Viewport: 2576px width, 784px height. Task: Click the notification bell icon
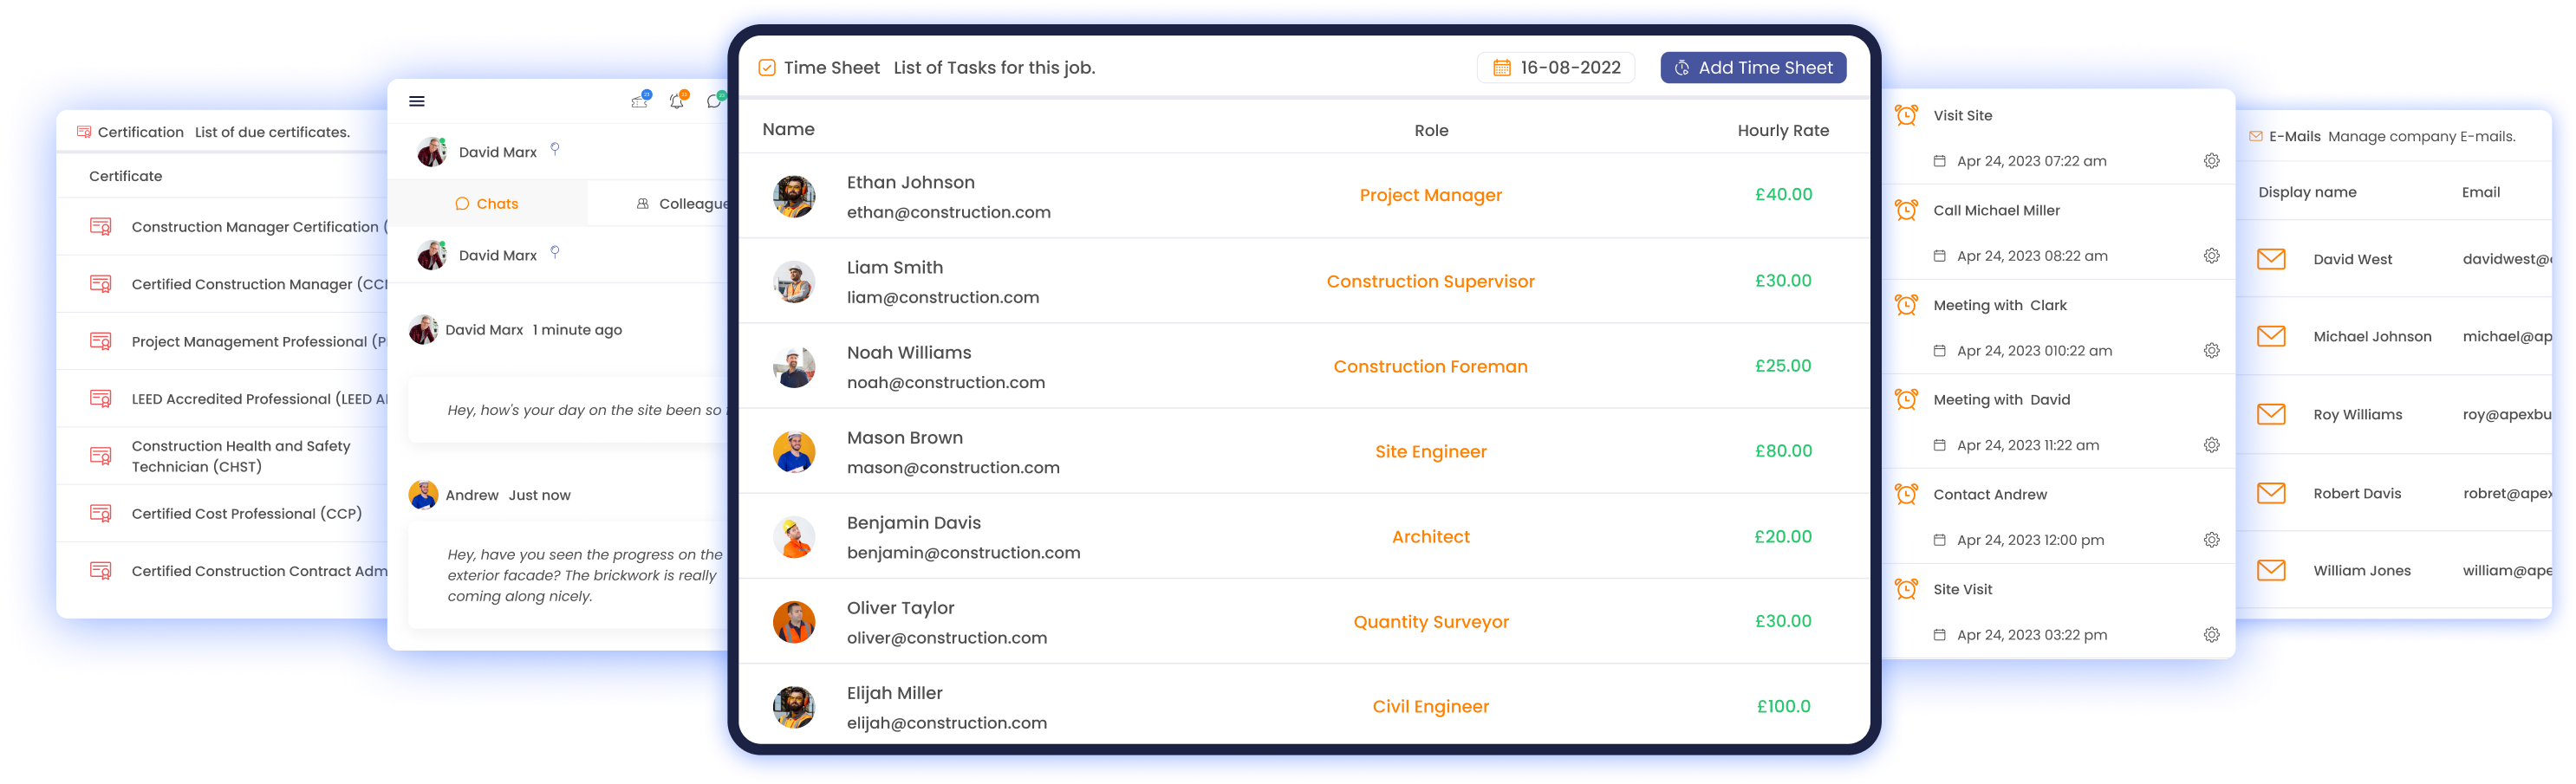(677, 101)
